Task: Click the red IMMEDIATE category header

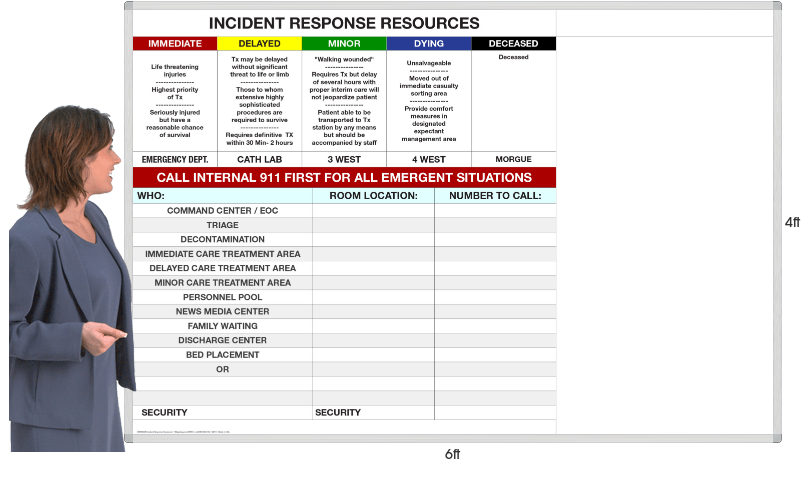Action: tap(175, 44)
